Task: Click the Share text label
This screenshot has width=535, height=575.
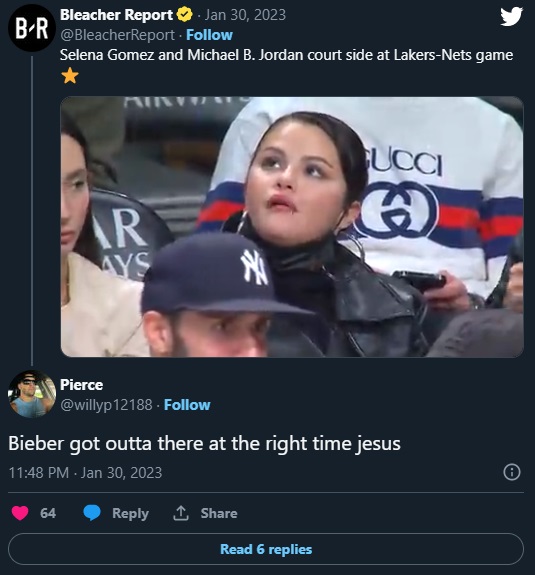Action: (x=219, y=513)
